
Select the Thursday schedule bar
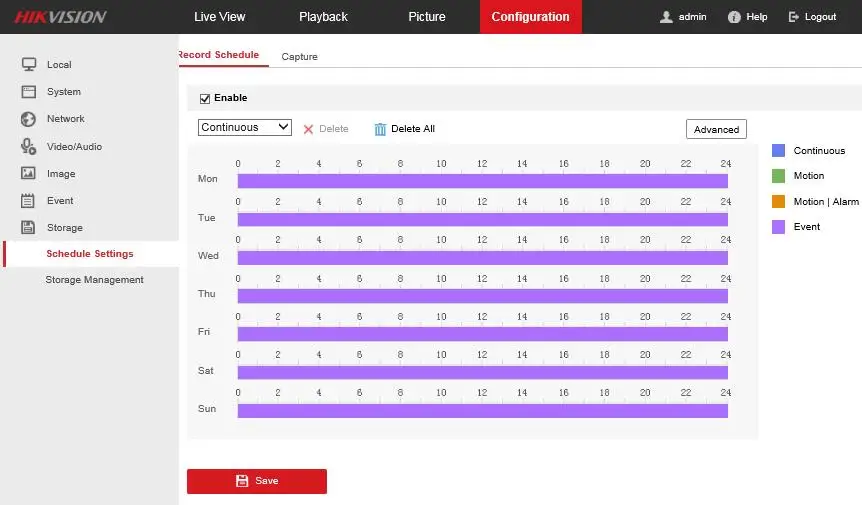pos(483,296)
